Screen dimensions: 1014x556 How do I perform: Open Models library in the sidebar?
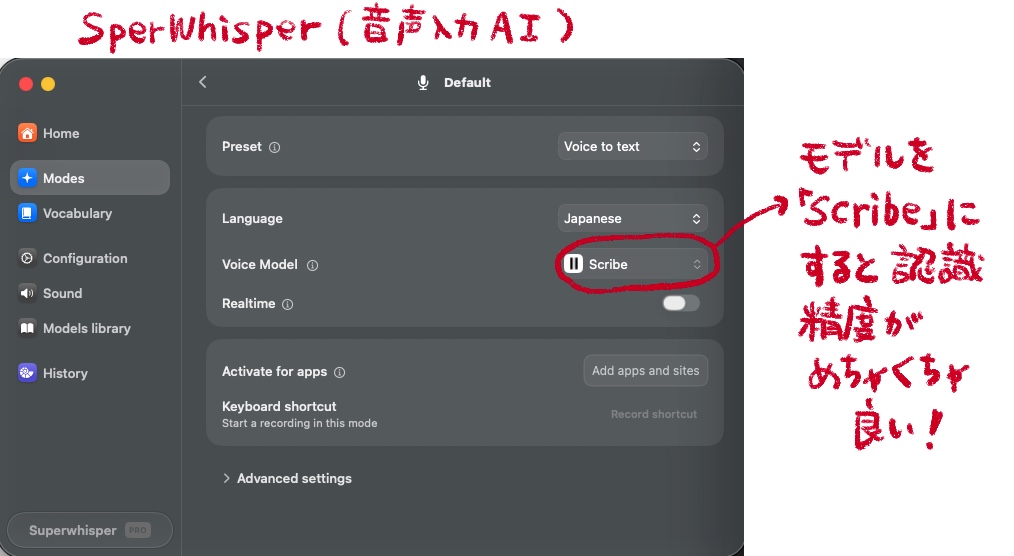pos(90,328)
